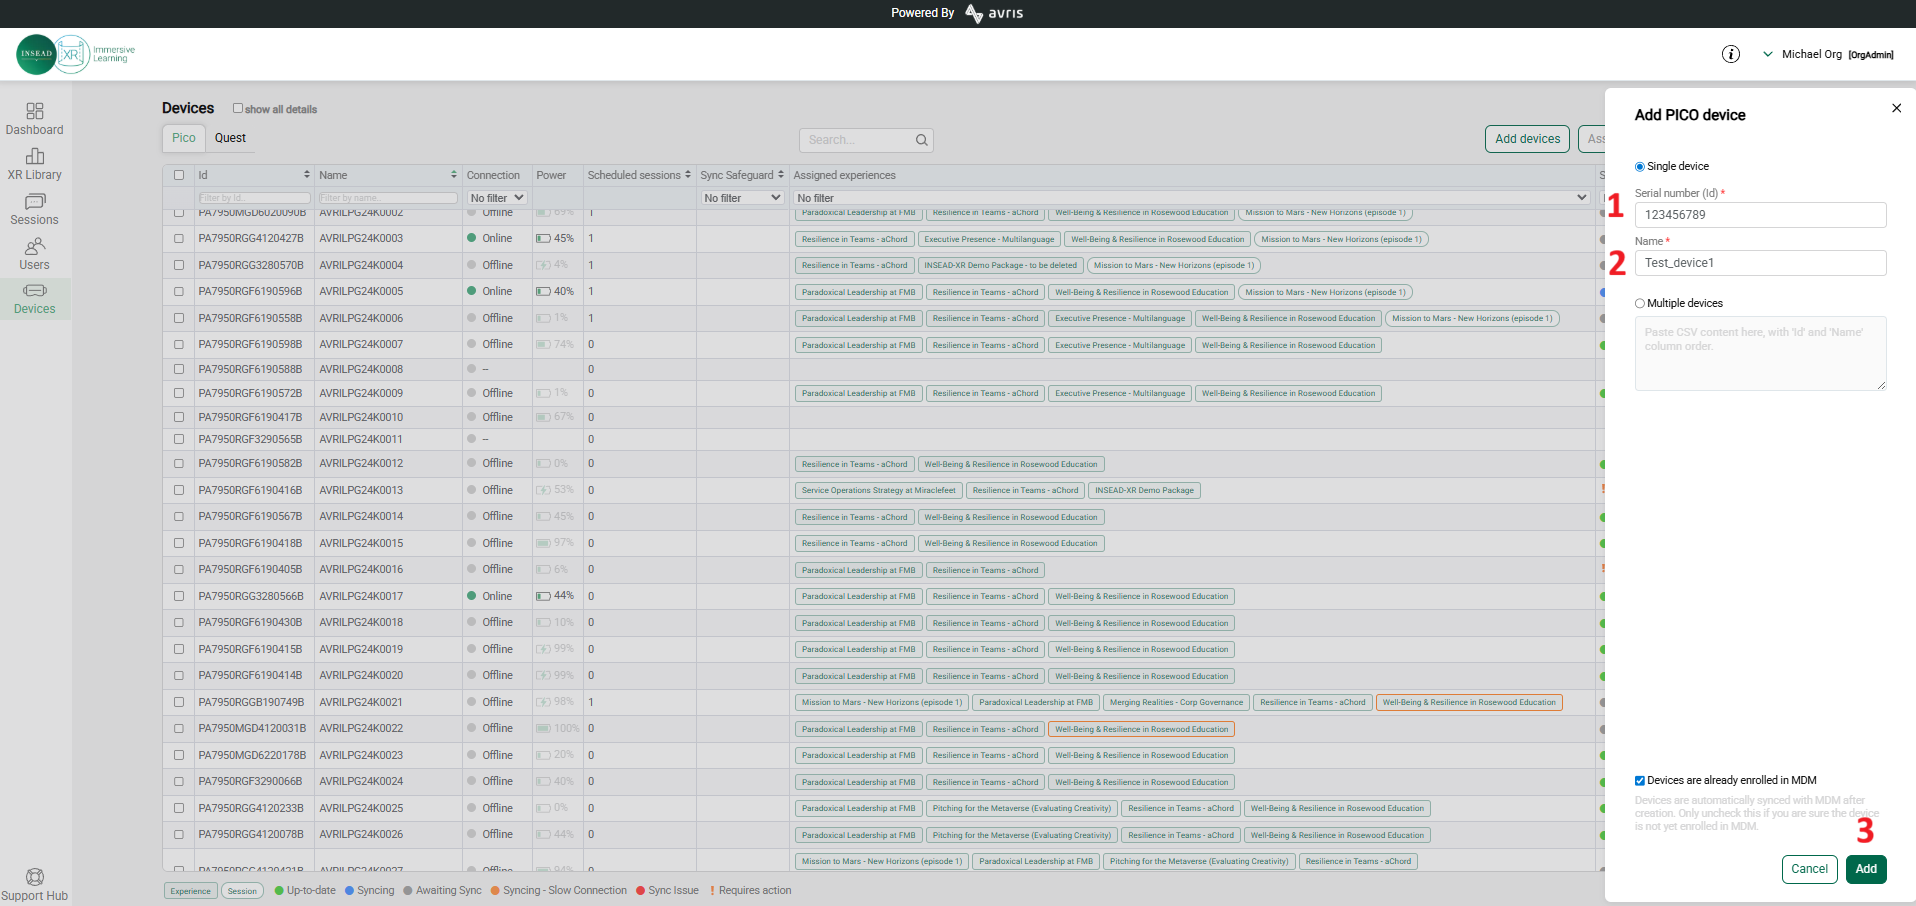
Task: Click Merging Realities - Corp Governance tag
Action: (1176, 702)
